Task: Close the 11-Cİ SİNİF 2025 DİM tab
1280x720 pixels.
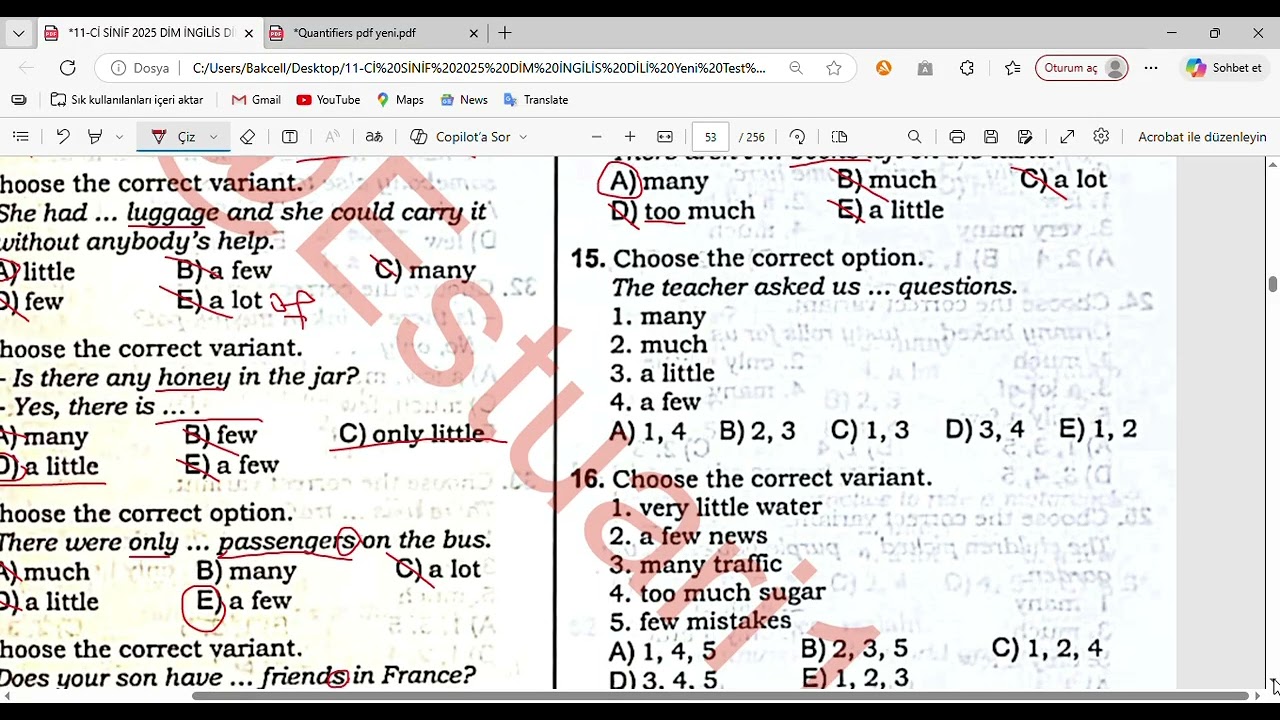Action: click(249, 33)
